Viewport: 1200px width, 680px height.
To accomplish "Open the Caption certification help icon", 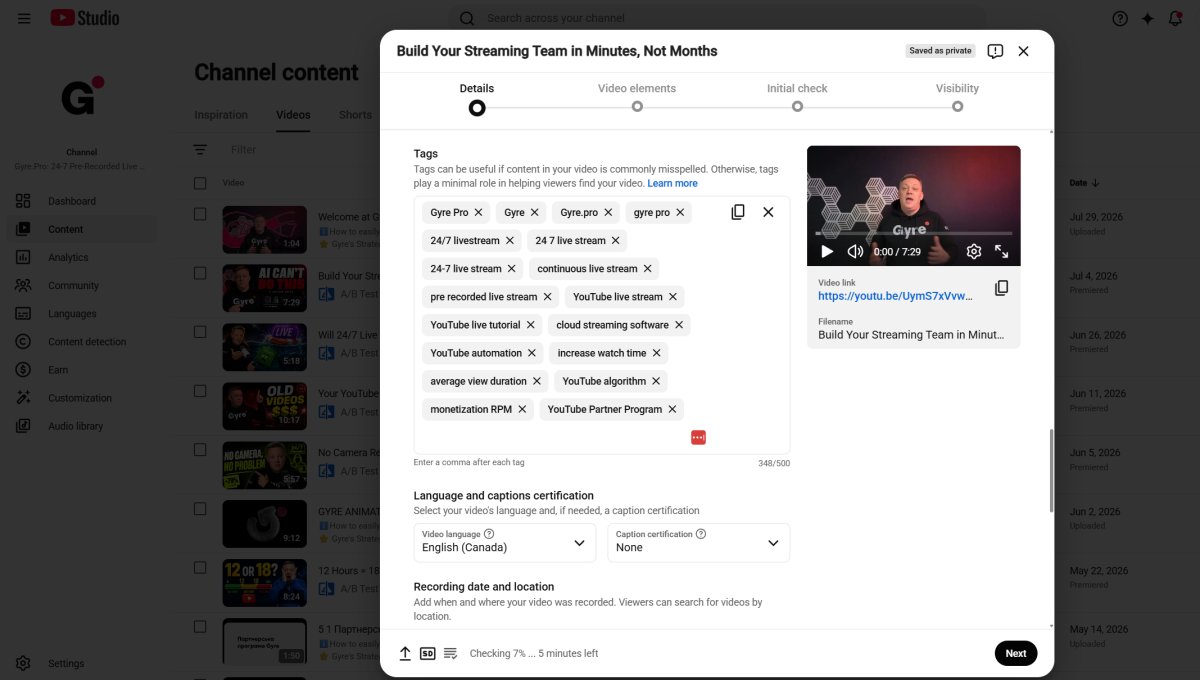I will [701, 534].
